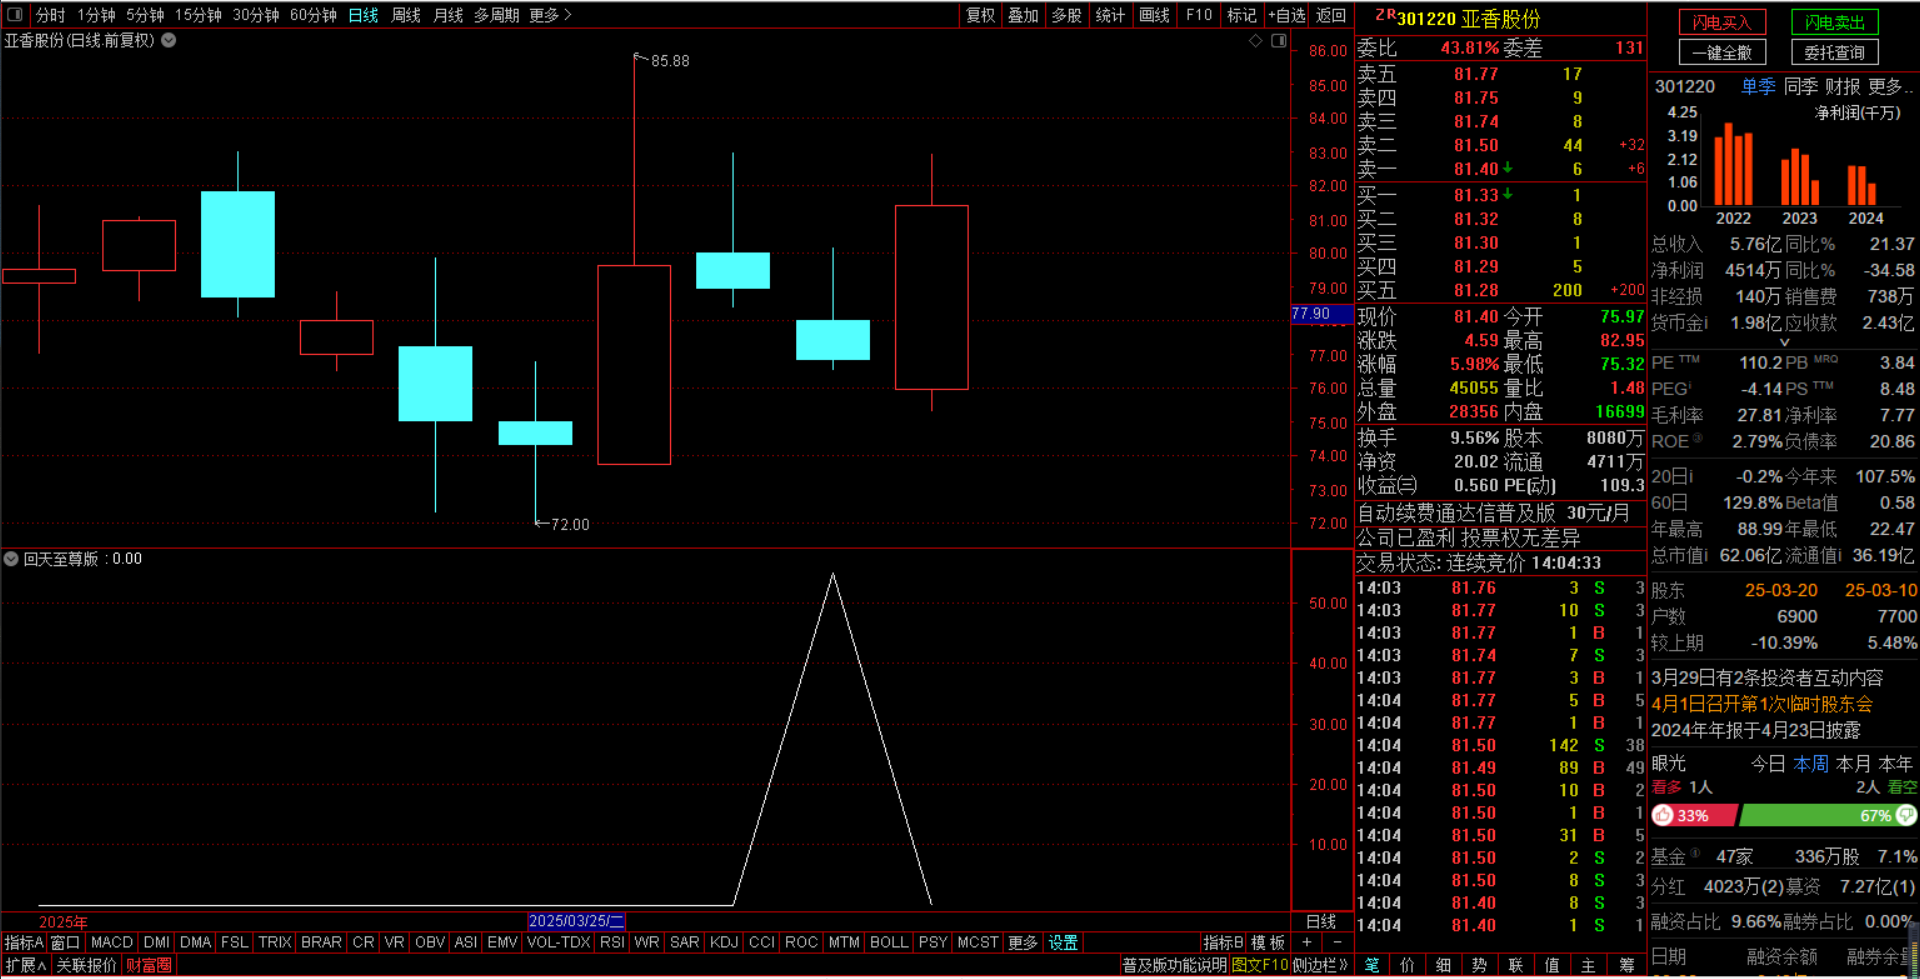The height and width of the screenshot is (979, 1920).
Task: Switch to 15分钟 period
Action: [x=198, y=15]
